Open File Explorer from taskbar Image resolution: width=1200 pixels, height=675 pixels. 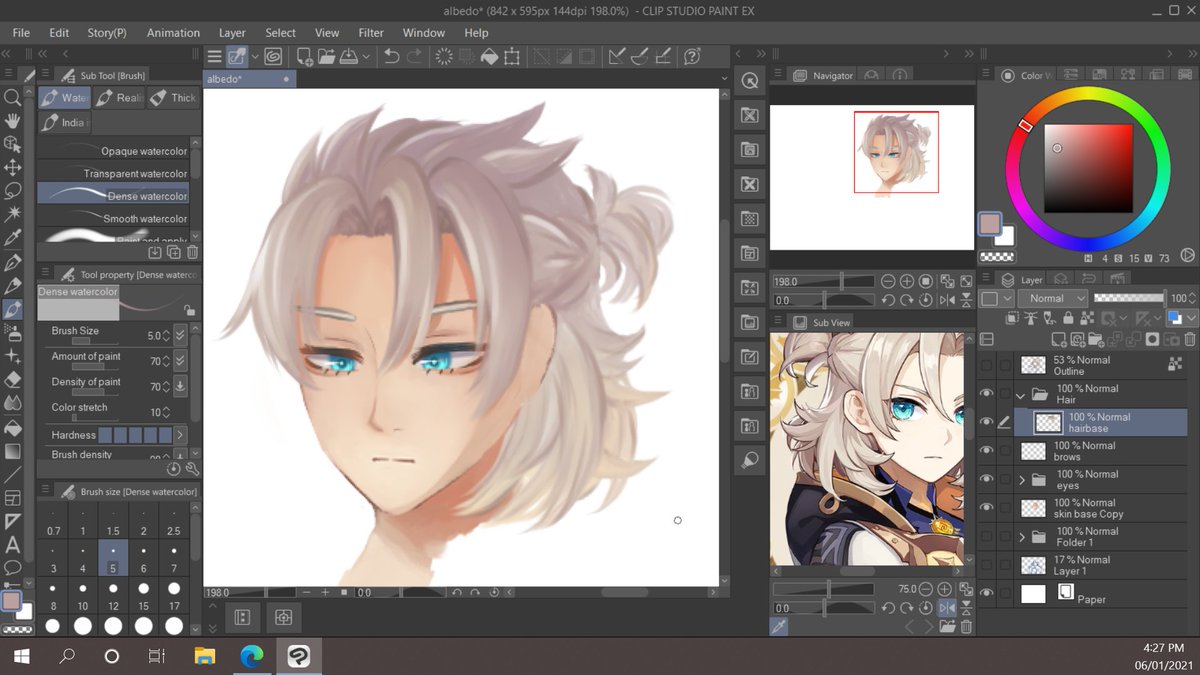tap(204, 656)
